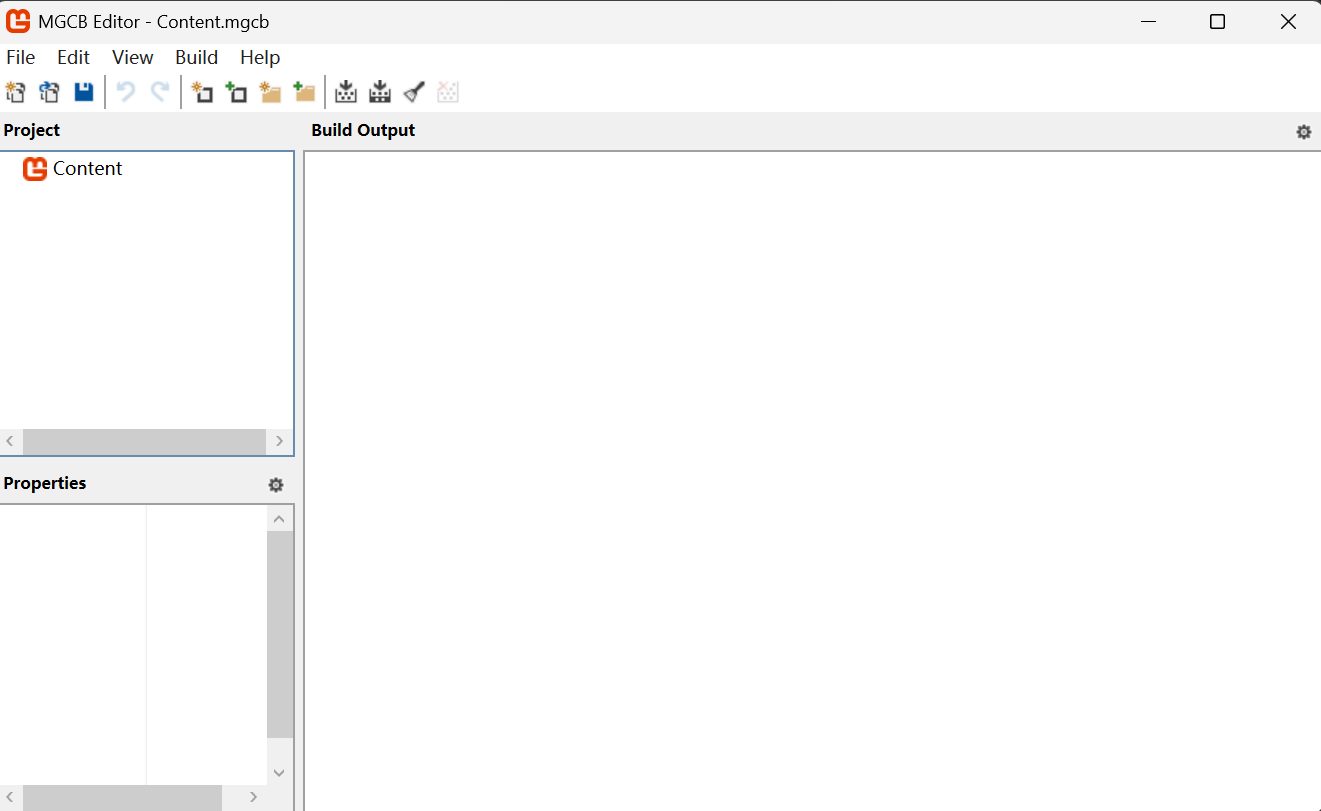1321x811 pixels.
Task: Open the View menu
Action: 133,58
